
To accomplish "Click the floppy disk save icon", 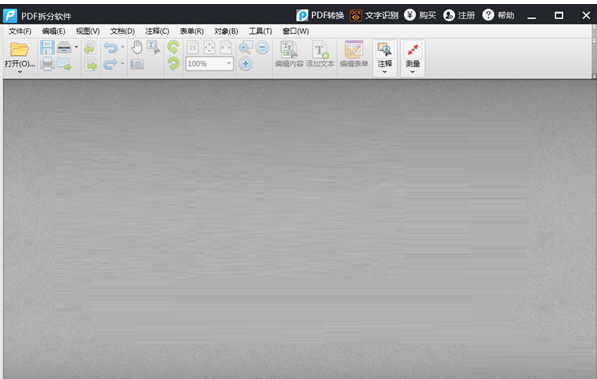I will pos(47,48).
